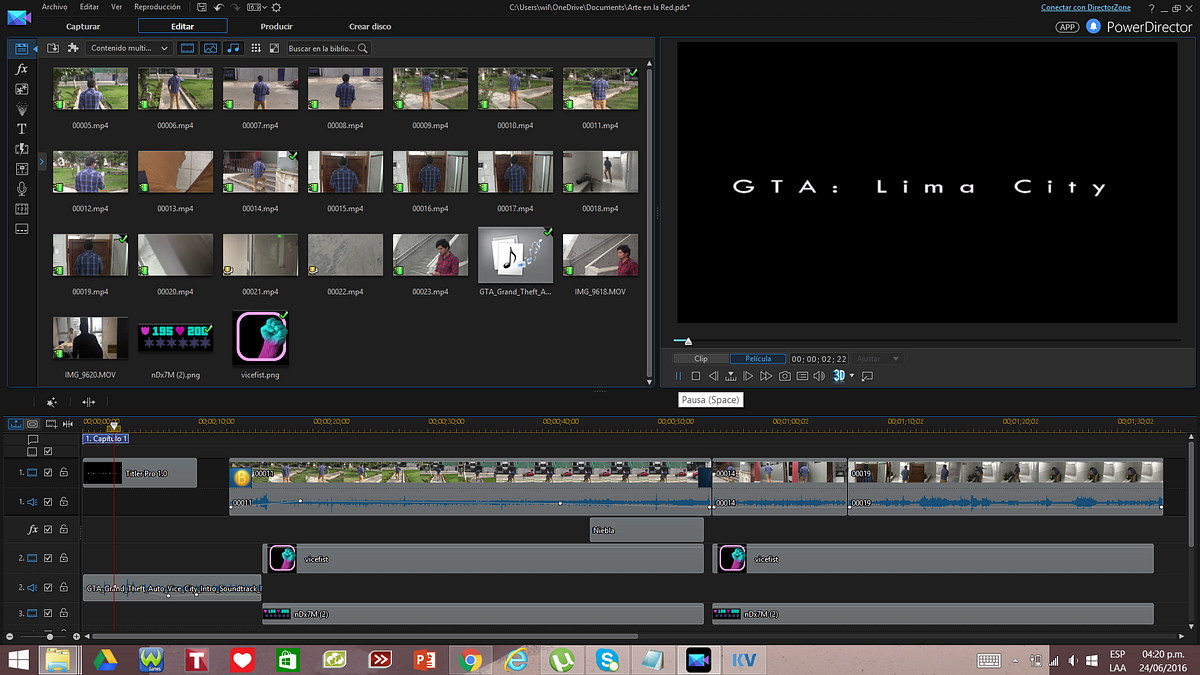Take a snapshot with the camera icon

pyautogui.click(x=785, y=376)
